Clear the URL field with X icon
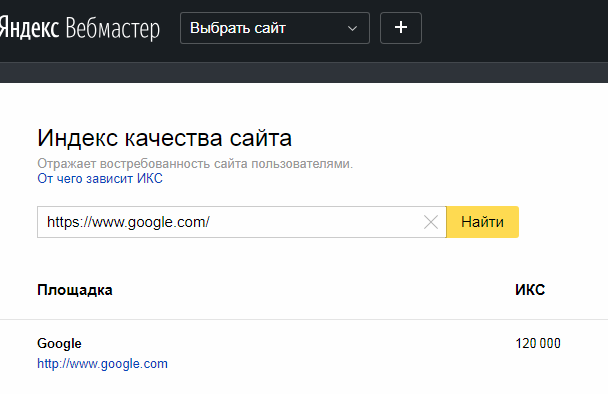 (x=431, y=222)
